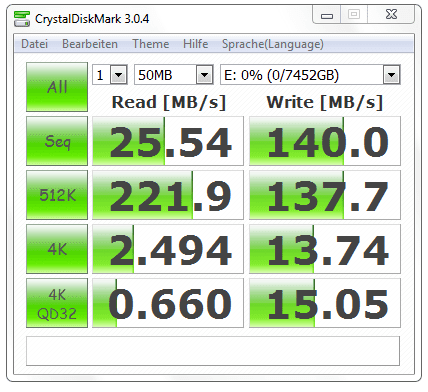Click the 4K read result 2.494
428x392 pixels.
(x=168, y=249)
